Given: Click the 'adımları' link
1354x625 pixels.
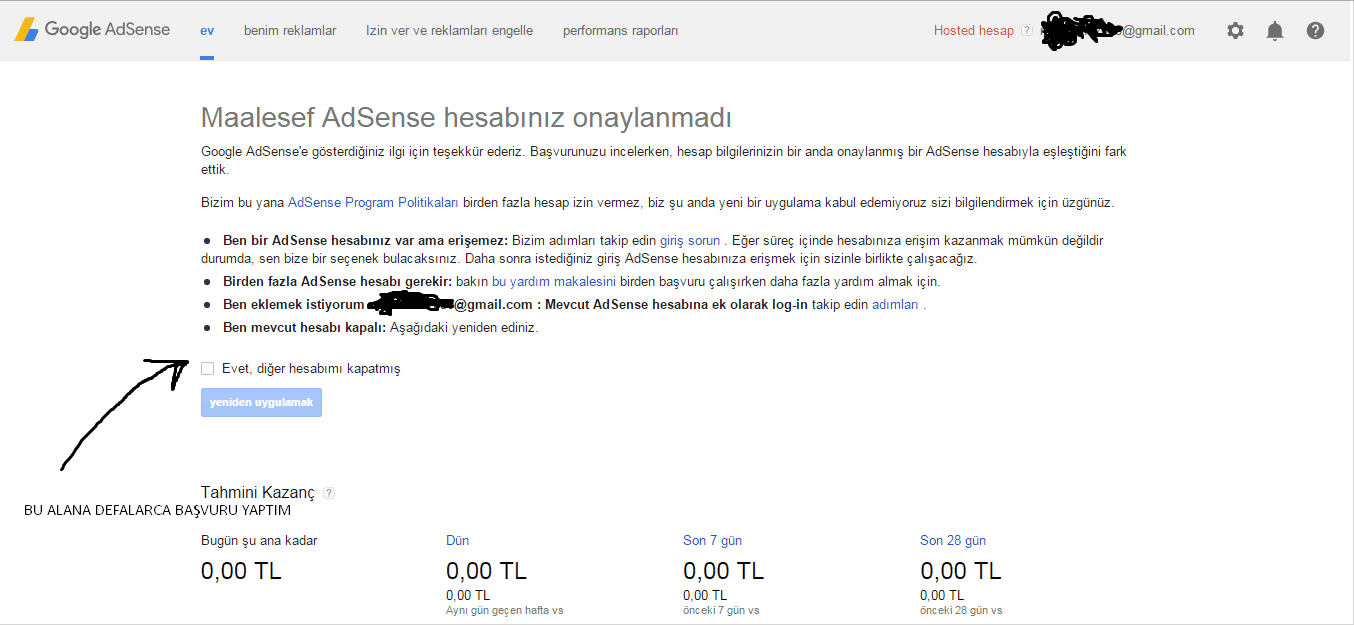Looking at the screenshot, I should tap(895, 305).
